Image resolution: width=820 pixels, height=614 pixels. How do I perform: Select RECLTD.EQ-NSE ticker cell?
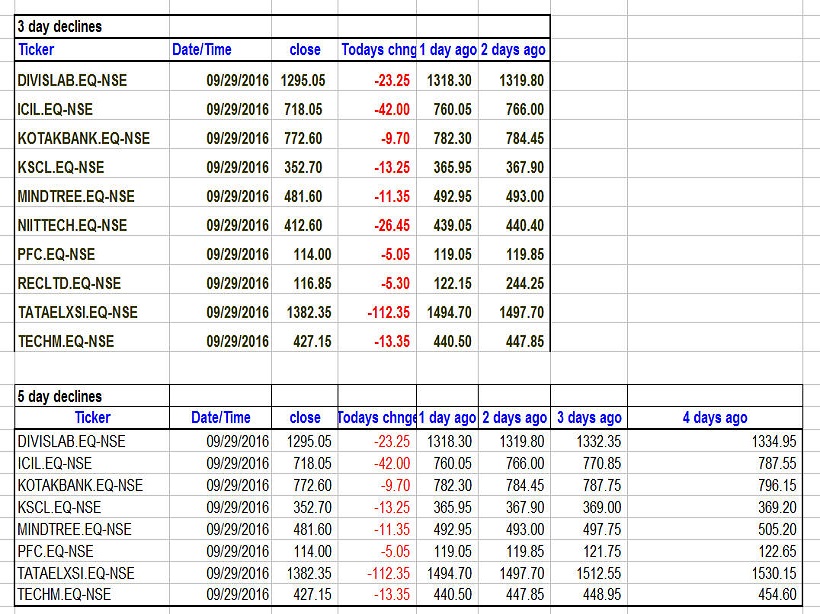[69, 283]
